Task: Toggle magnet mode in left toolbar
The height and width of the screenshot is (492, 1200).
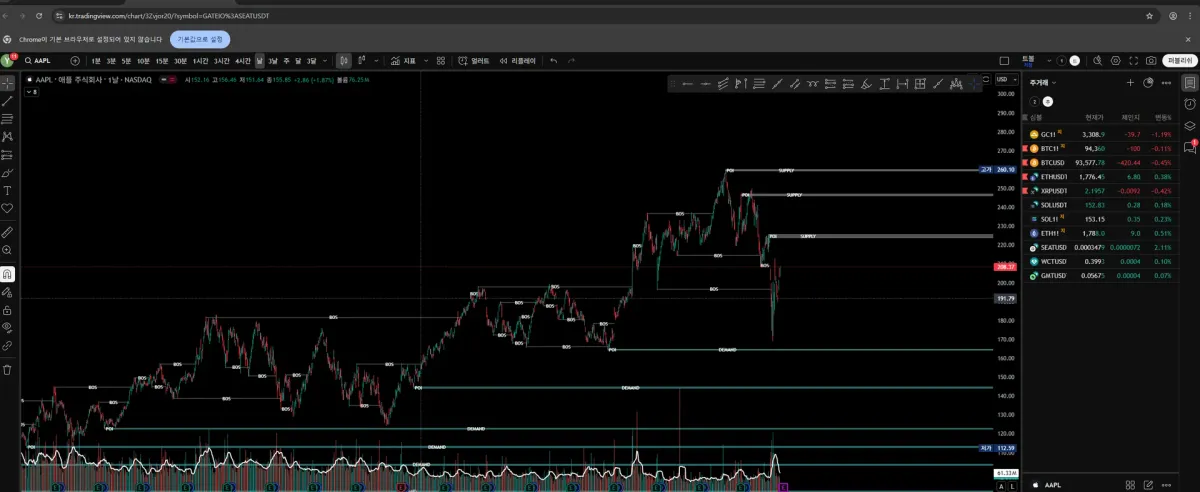Action: 7,274
